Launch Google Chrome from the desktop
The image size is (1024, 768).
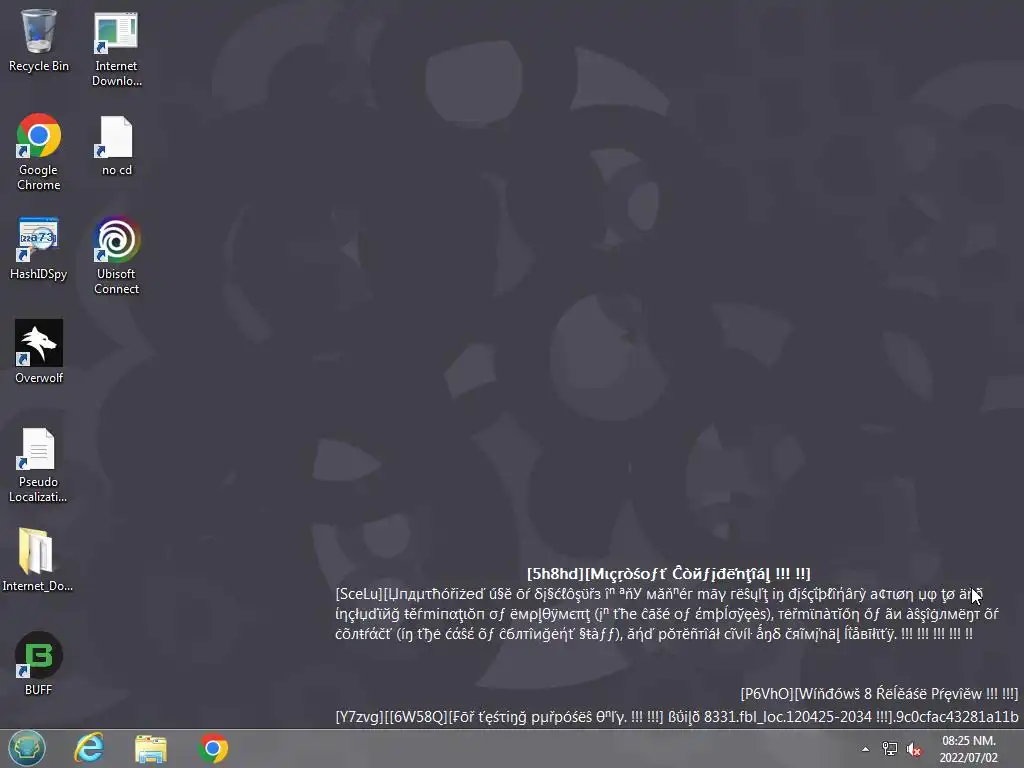(x=39, y=152)
